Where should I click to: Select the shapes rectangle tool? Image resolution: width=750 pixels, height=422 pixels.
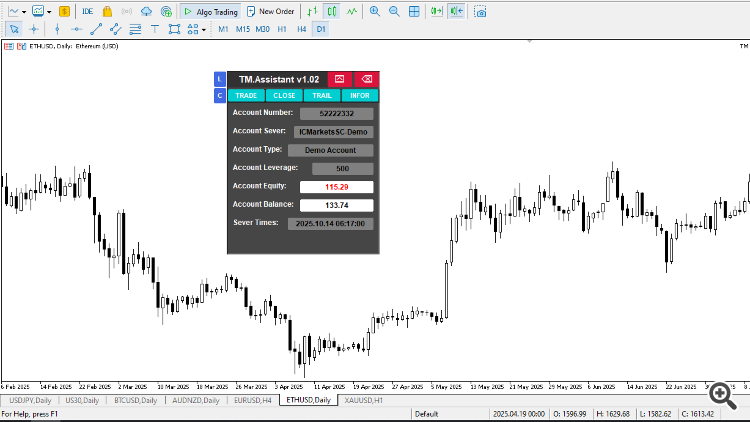[175, 29]
